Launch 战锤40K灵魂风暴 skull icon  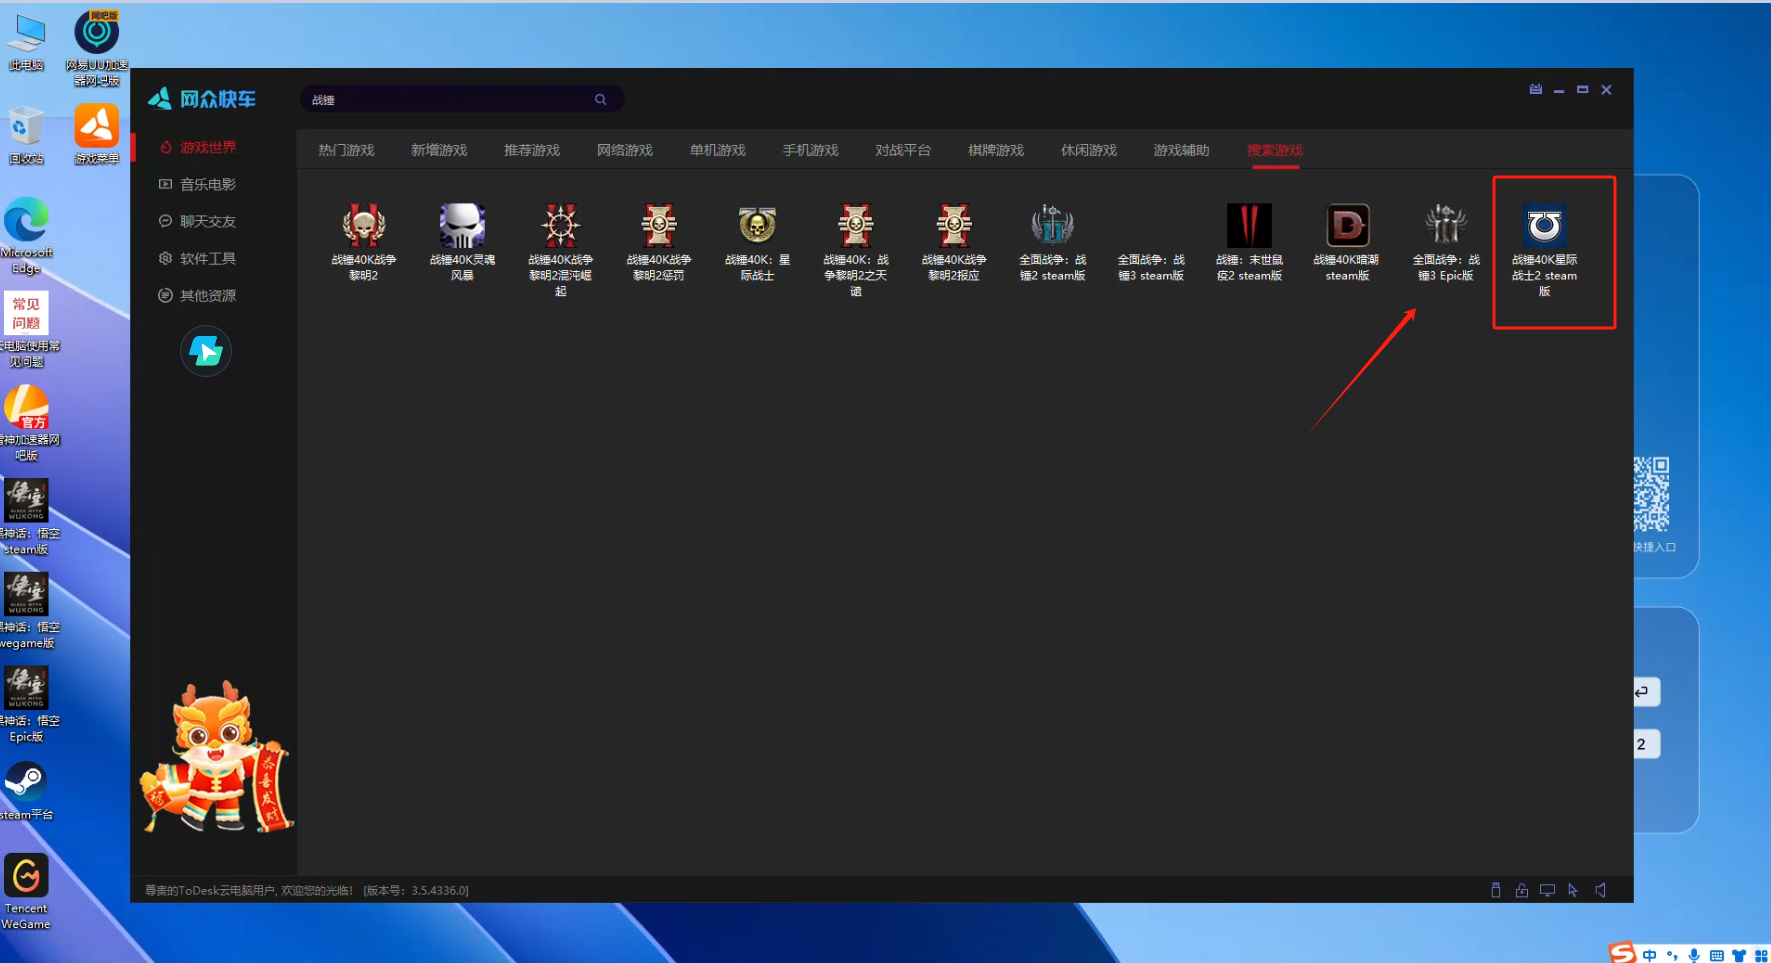(x=462, y=227)
